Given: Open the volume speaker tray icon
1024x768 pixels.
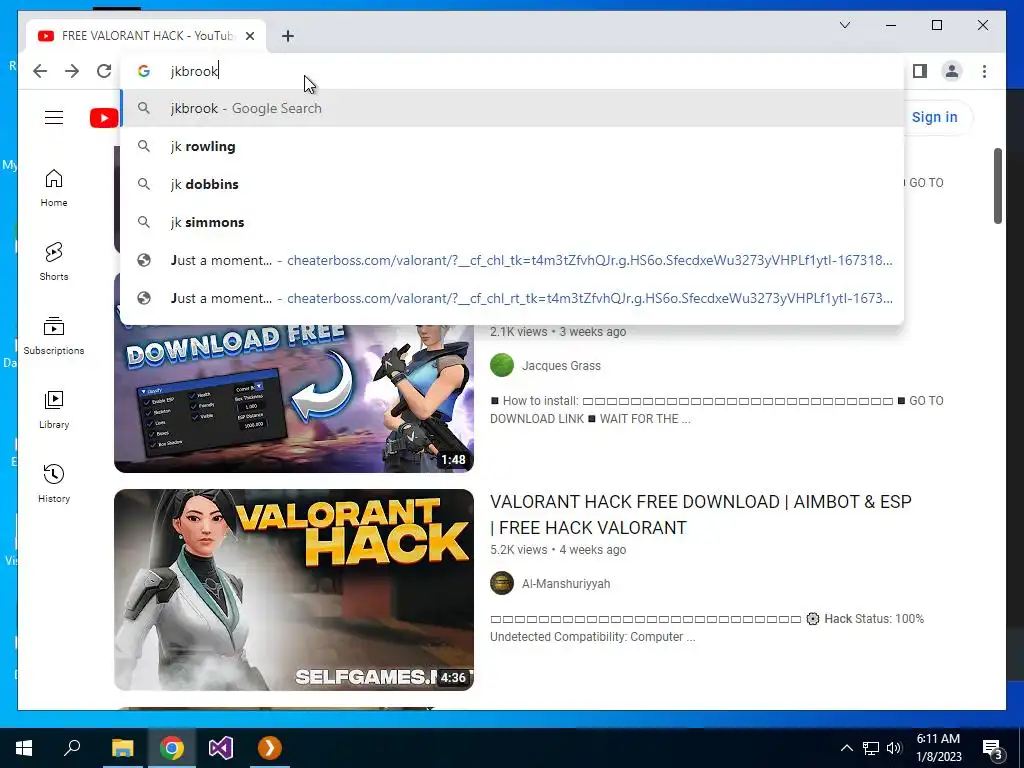Looking at the screenshot, I should (x=894, y=748).
